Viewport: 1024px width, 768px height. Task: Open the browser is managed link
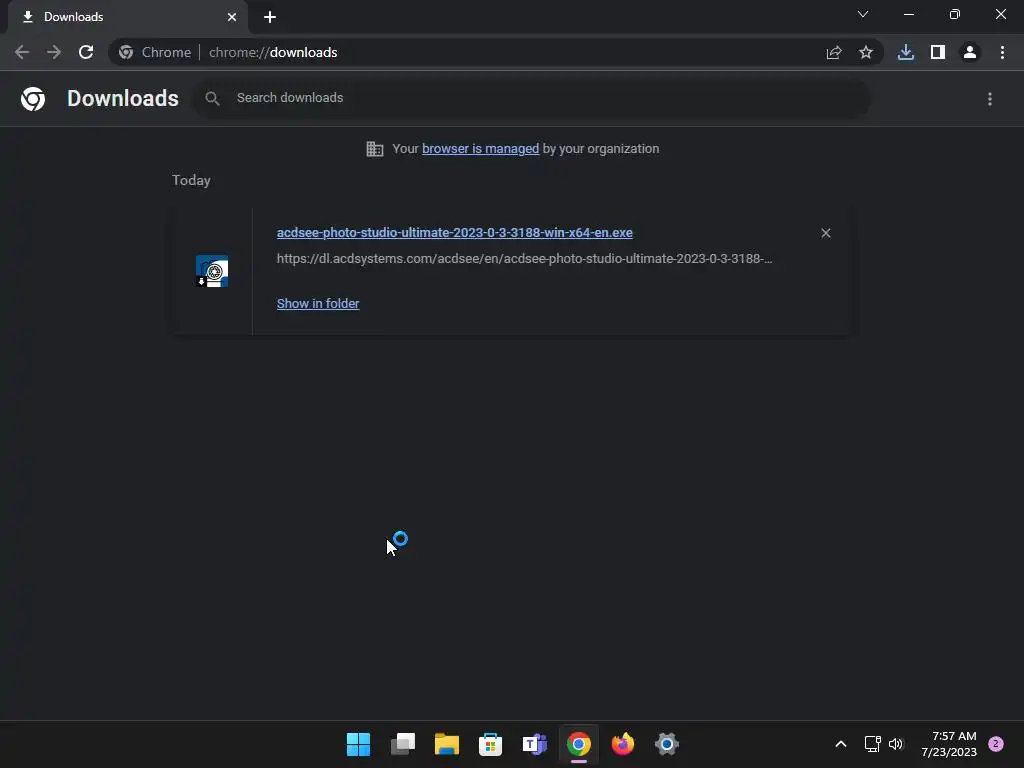pyautogui.click(x=481, y=149)
